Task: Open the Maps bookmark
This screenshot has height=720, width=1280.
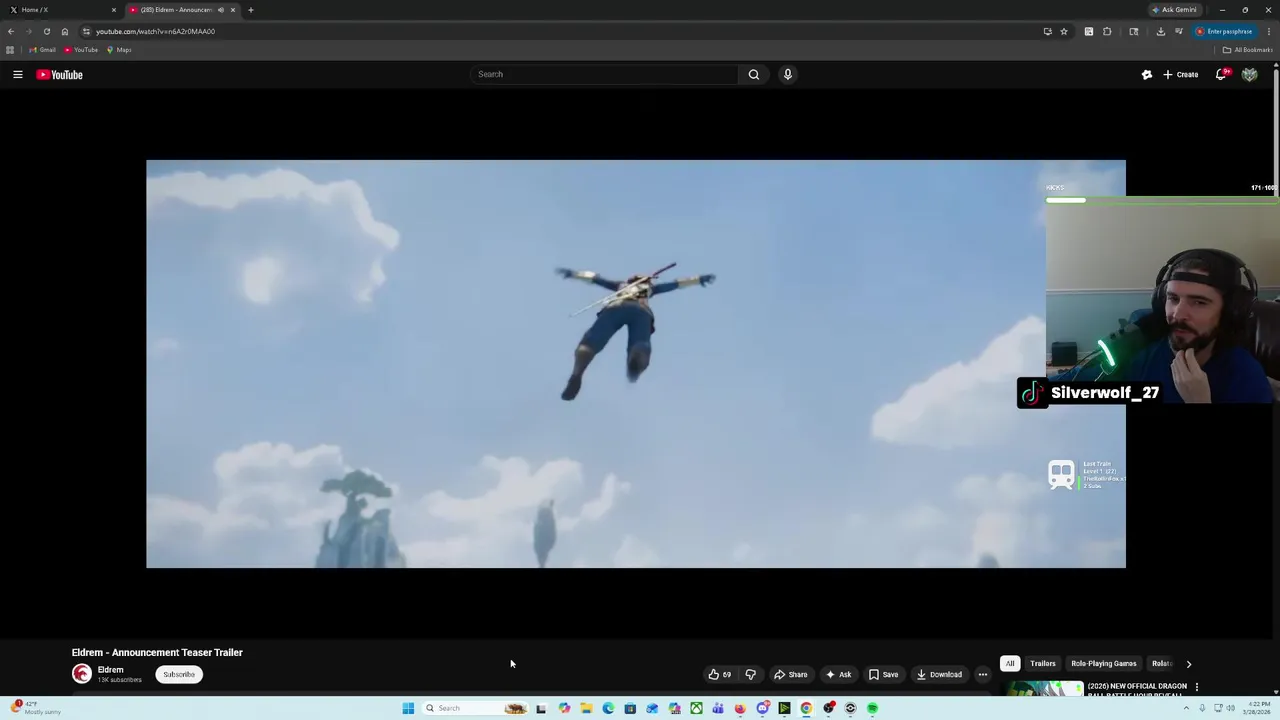Action: pos(119,50)
